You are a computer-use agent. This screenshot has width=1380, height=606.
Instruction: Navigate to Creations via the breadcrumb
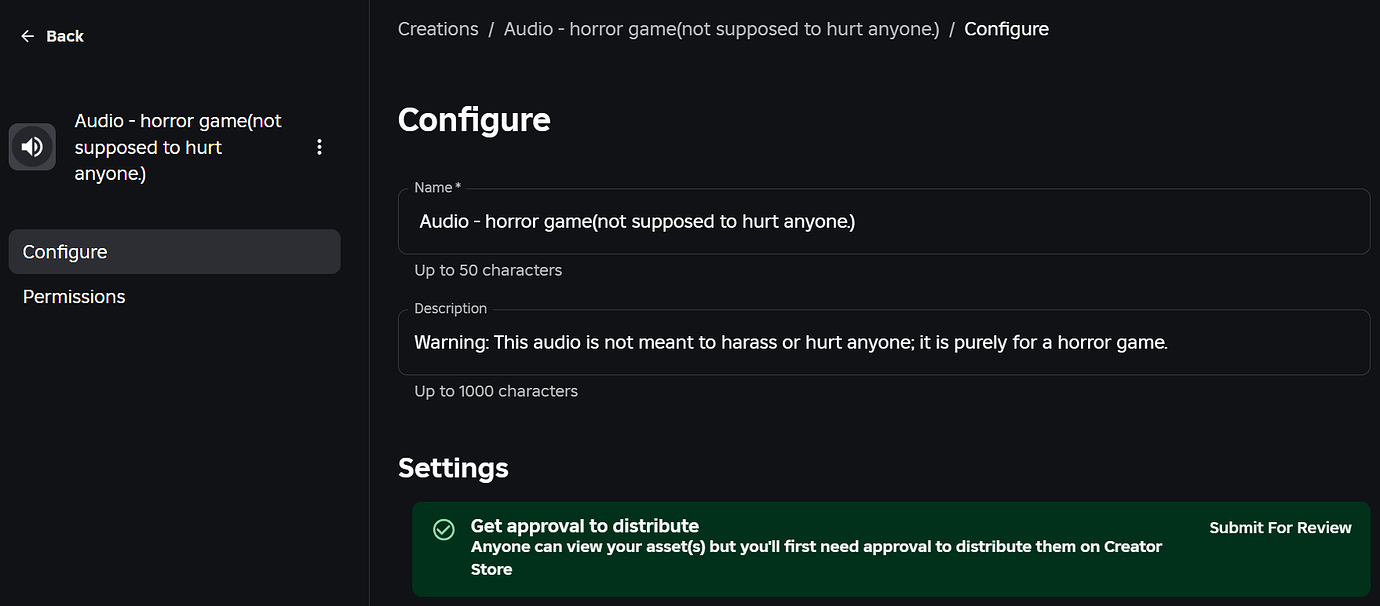[x=438, y=28]
